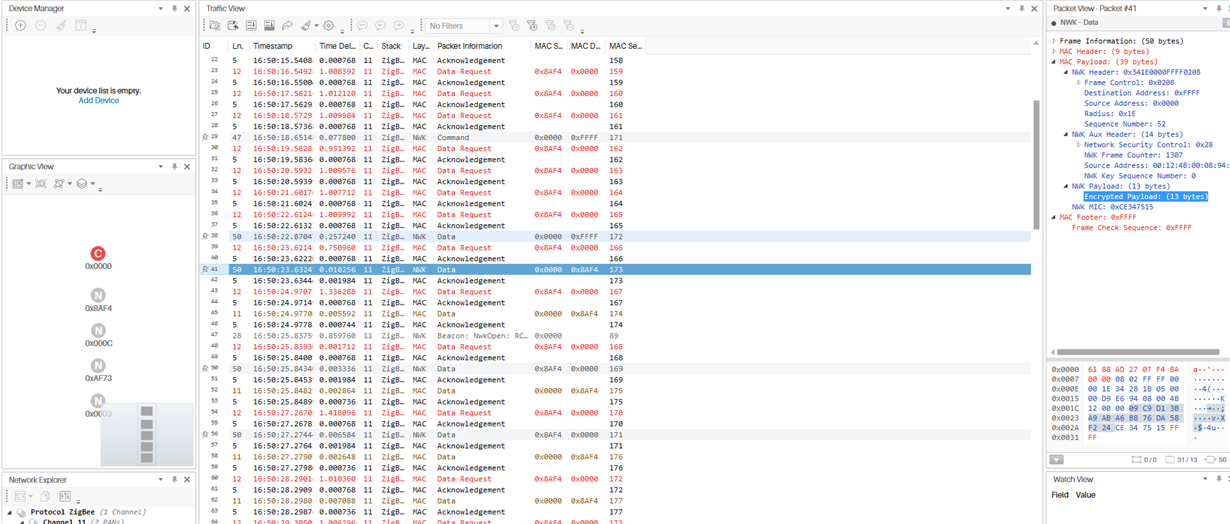Click the save capture icon in Traffic View
The width and height of the screenshot is (1230, 524).
(x=232, y=25)
